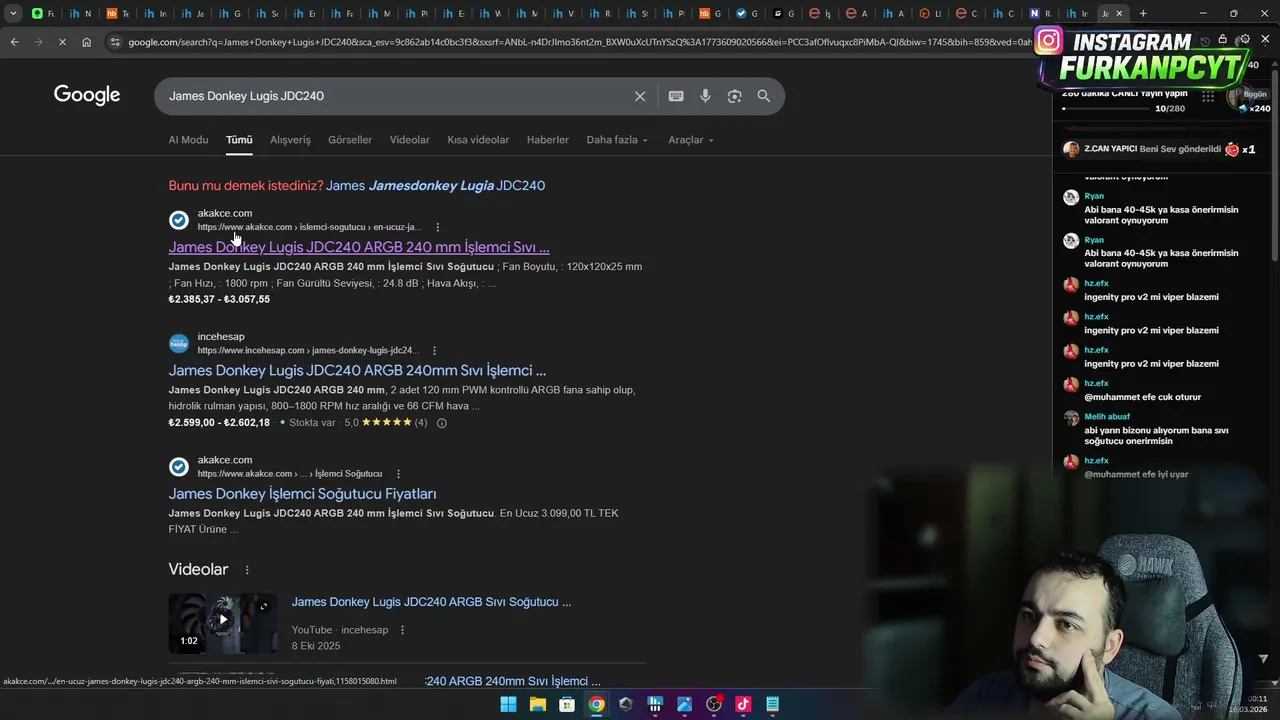The height and width of the screenshot is (720, 1280).
Task: Open File Explorer from taskbar
Action: tap(538, 704)
